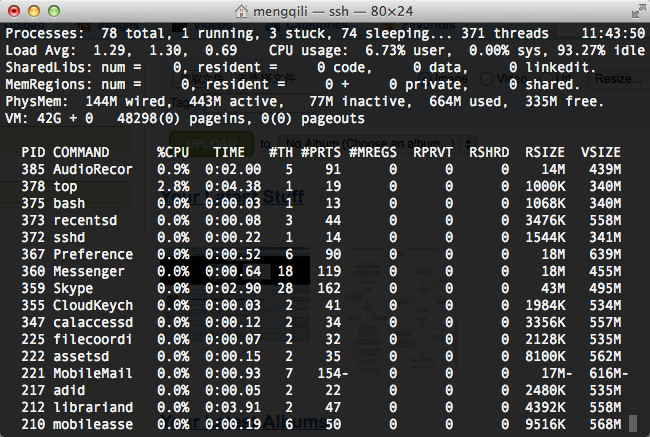Click the 144M wired memory value
The width and height of the screenshot is (650, 437).
[x=129, y=101]
